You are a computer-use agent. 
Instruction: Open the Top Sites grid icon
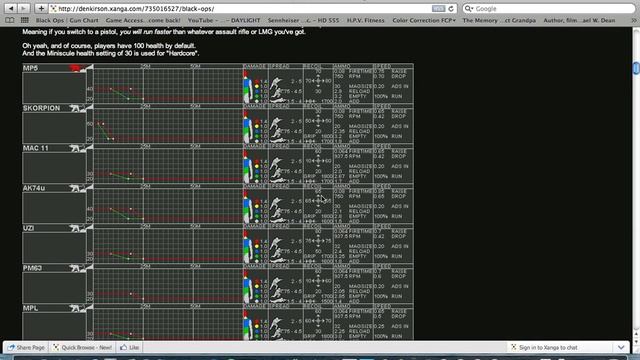[24, 20]
